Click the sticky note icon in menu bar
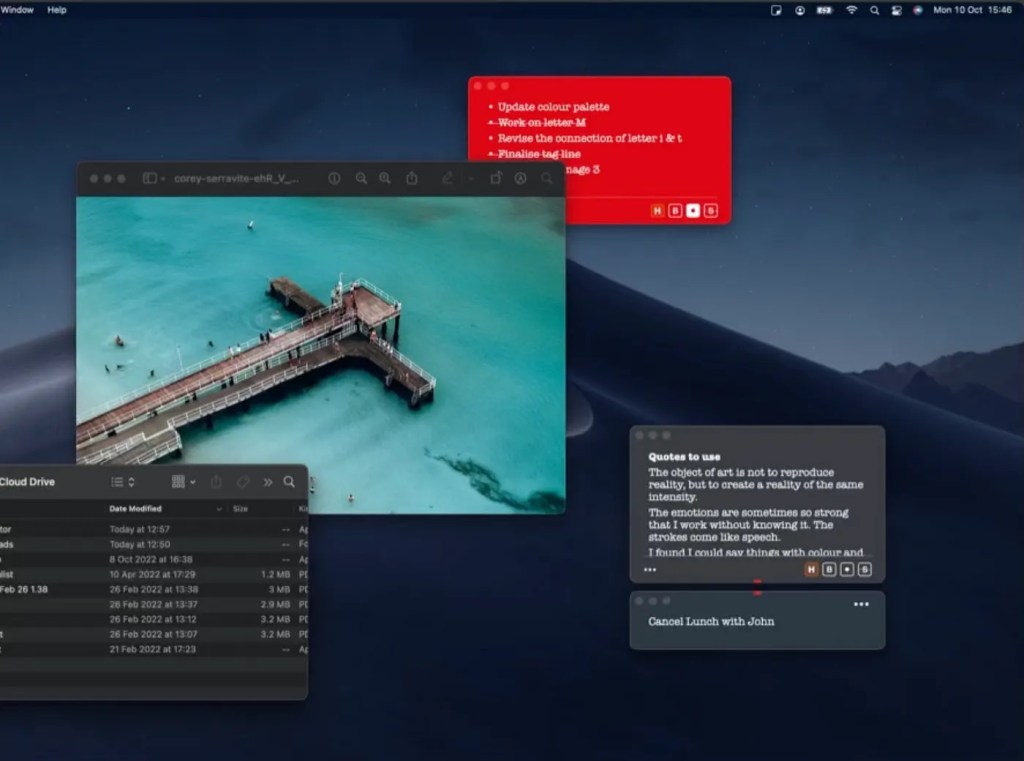The height and width of the screenshot is (761, 1024). [x=776, y=10]
